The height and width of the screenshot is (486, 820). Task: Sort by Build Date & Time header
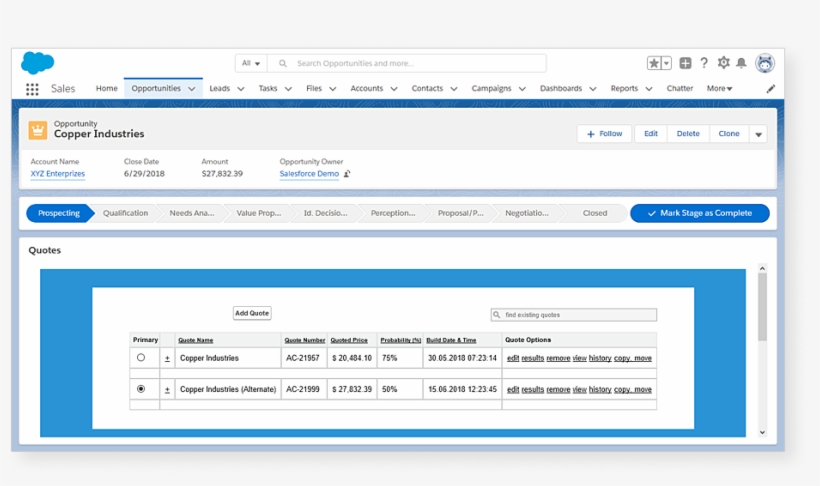click(x=451, y=340)
